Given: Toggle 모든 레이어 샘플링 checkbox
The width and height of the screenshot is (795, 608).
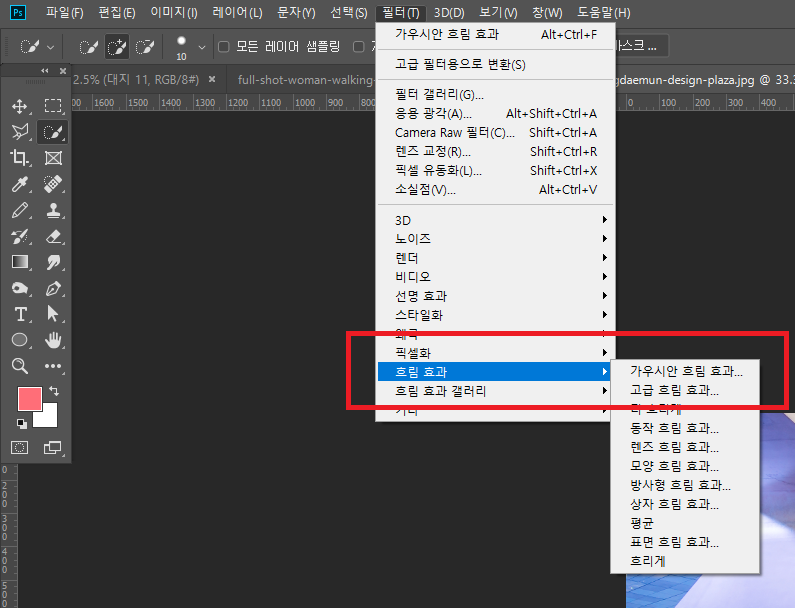Looking at the screenshot, I should (x=224, y=47).
